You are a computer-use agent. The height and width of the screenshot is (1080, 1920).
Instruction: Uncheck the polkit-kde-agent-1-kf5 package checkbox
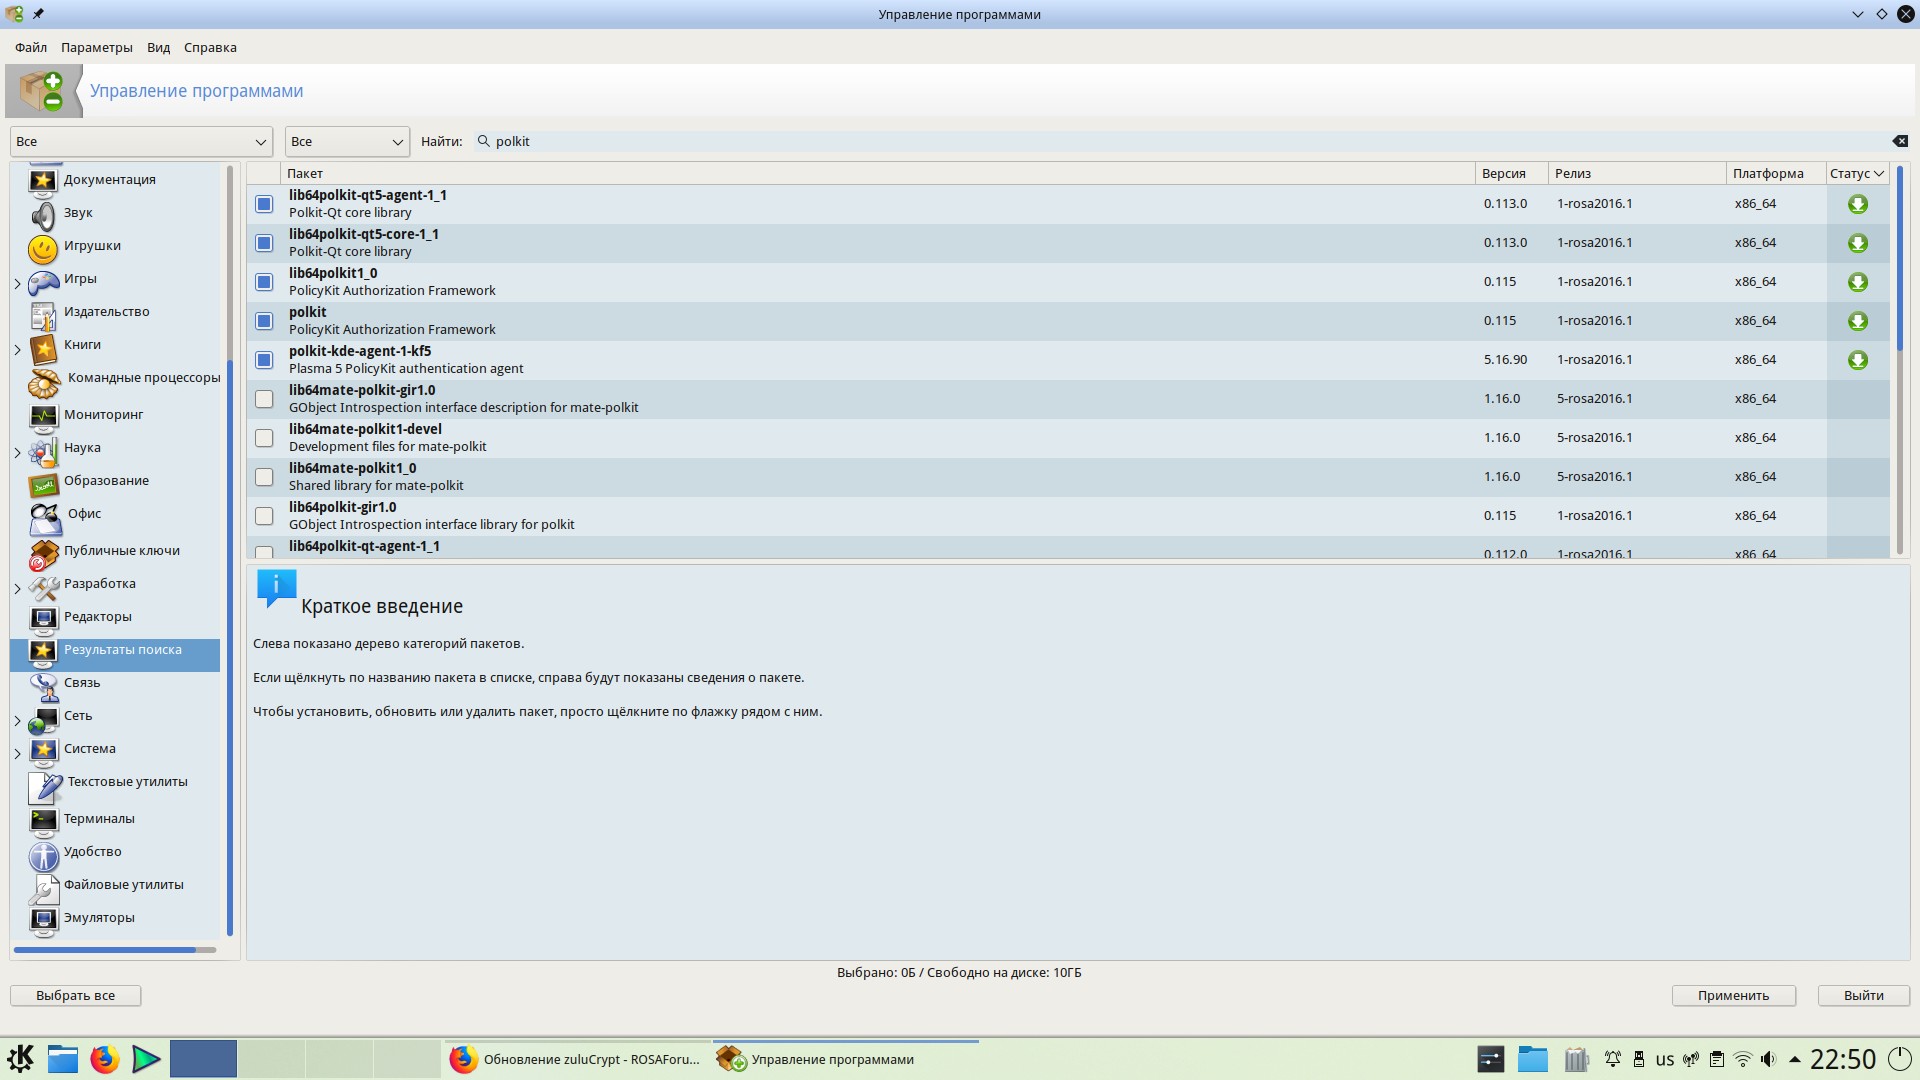click(264, 360)
